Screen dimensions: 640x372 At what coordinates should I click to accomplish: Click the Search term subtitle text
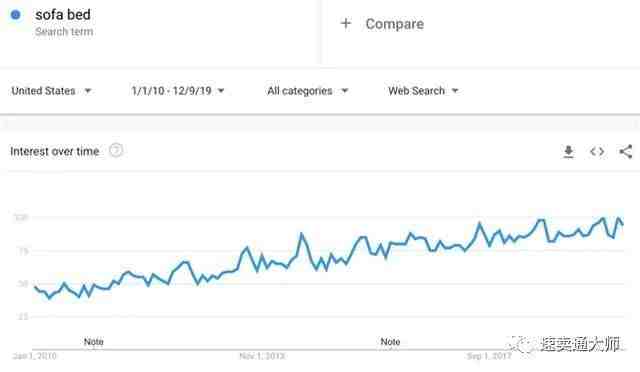[64, 31]
